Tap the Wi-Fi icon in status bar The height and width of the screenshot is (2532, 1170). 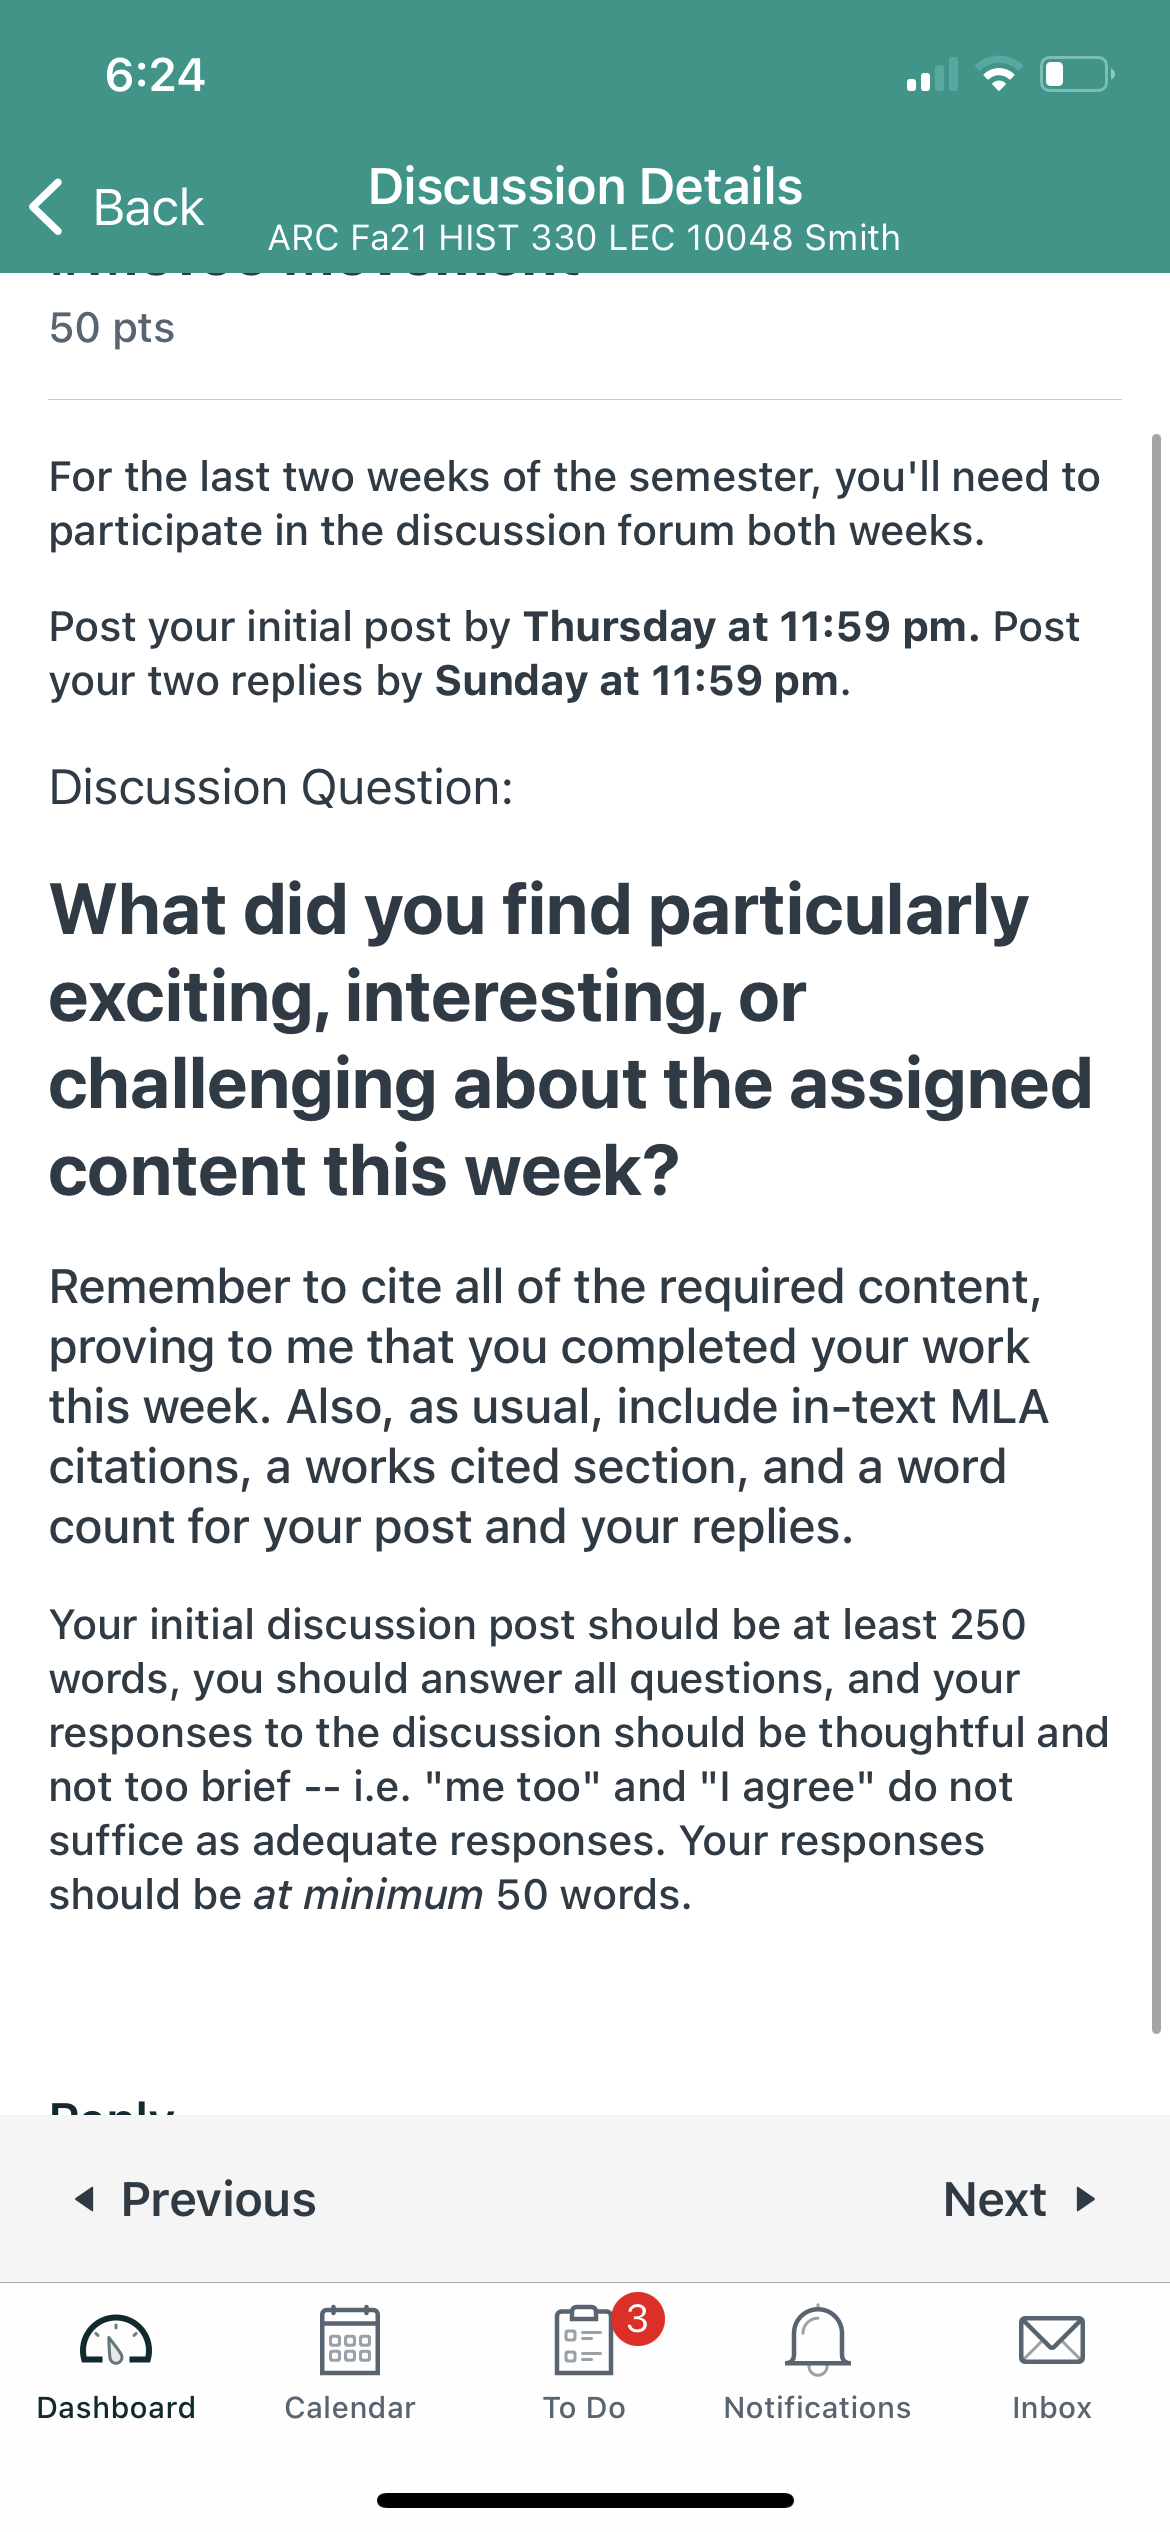[998, 74]
